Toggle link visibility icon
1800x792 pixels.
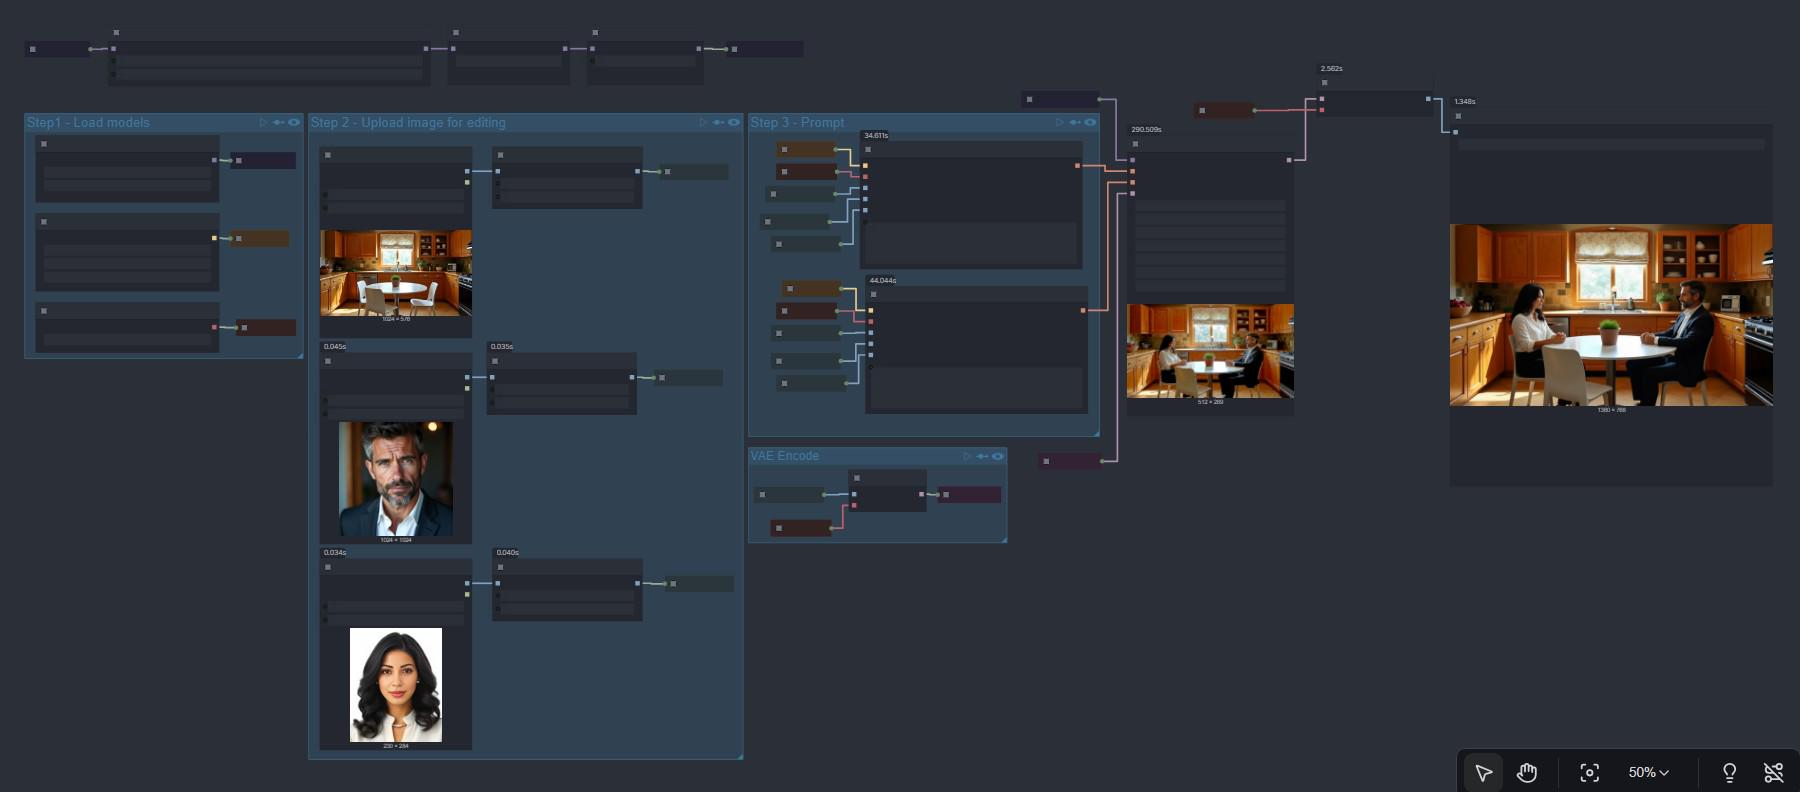coord(1773,772)
